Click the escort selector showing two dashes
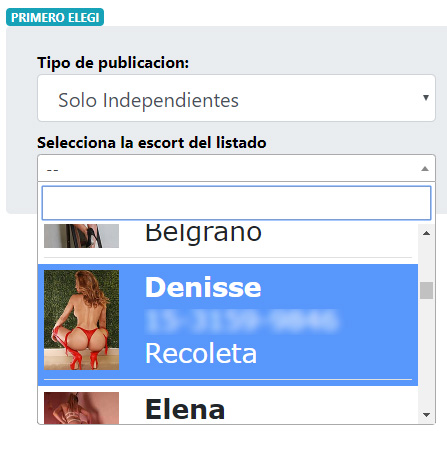447x452 pixels. pyautogui.click(x=236, y=168)
